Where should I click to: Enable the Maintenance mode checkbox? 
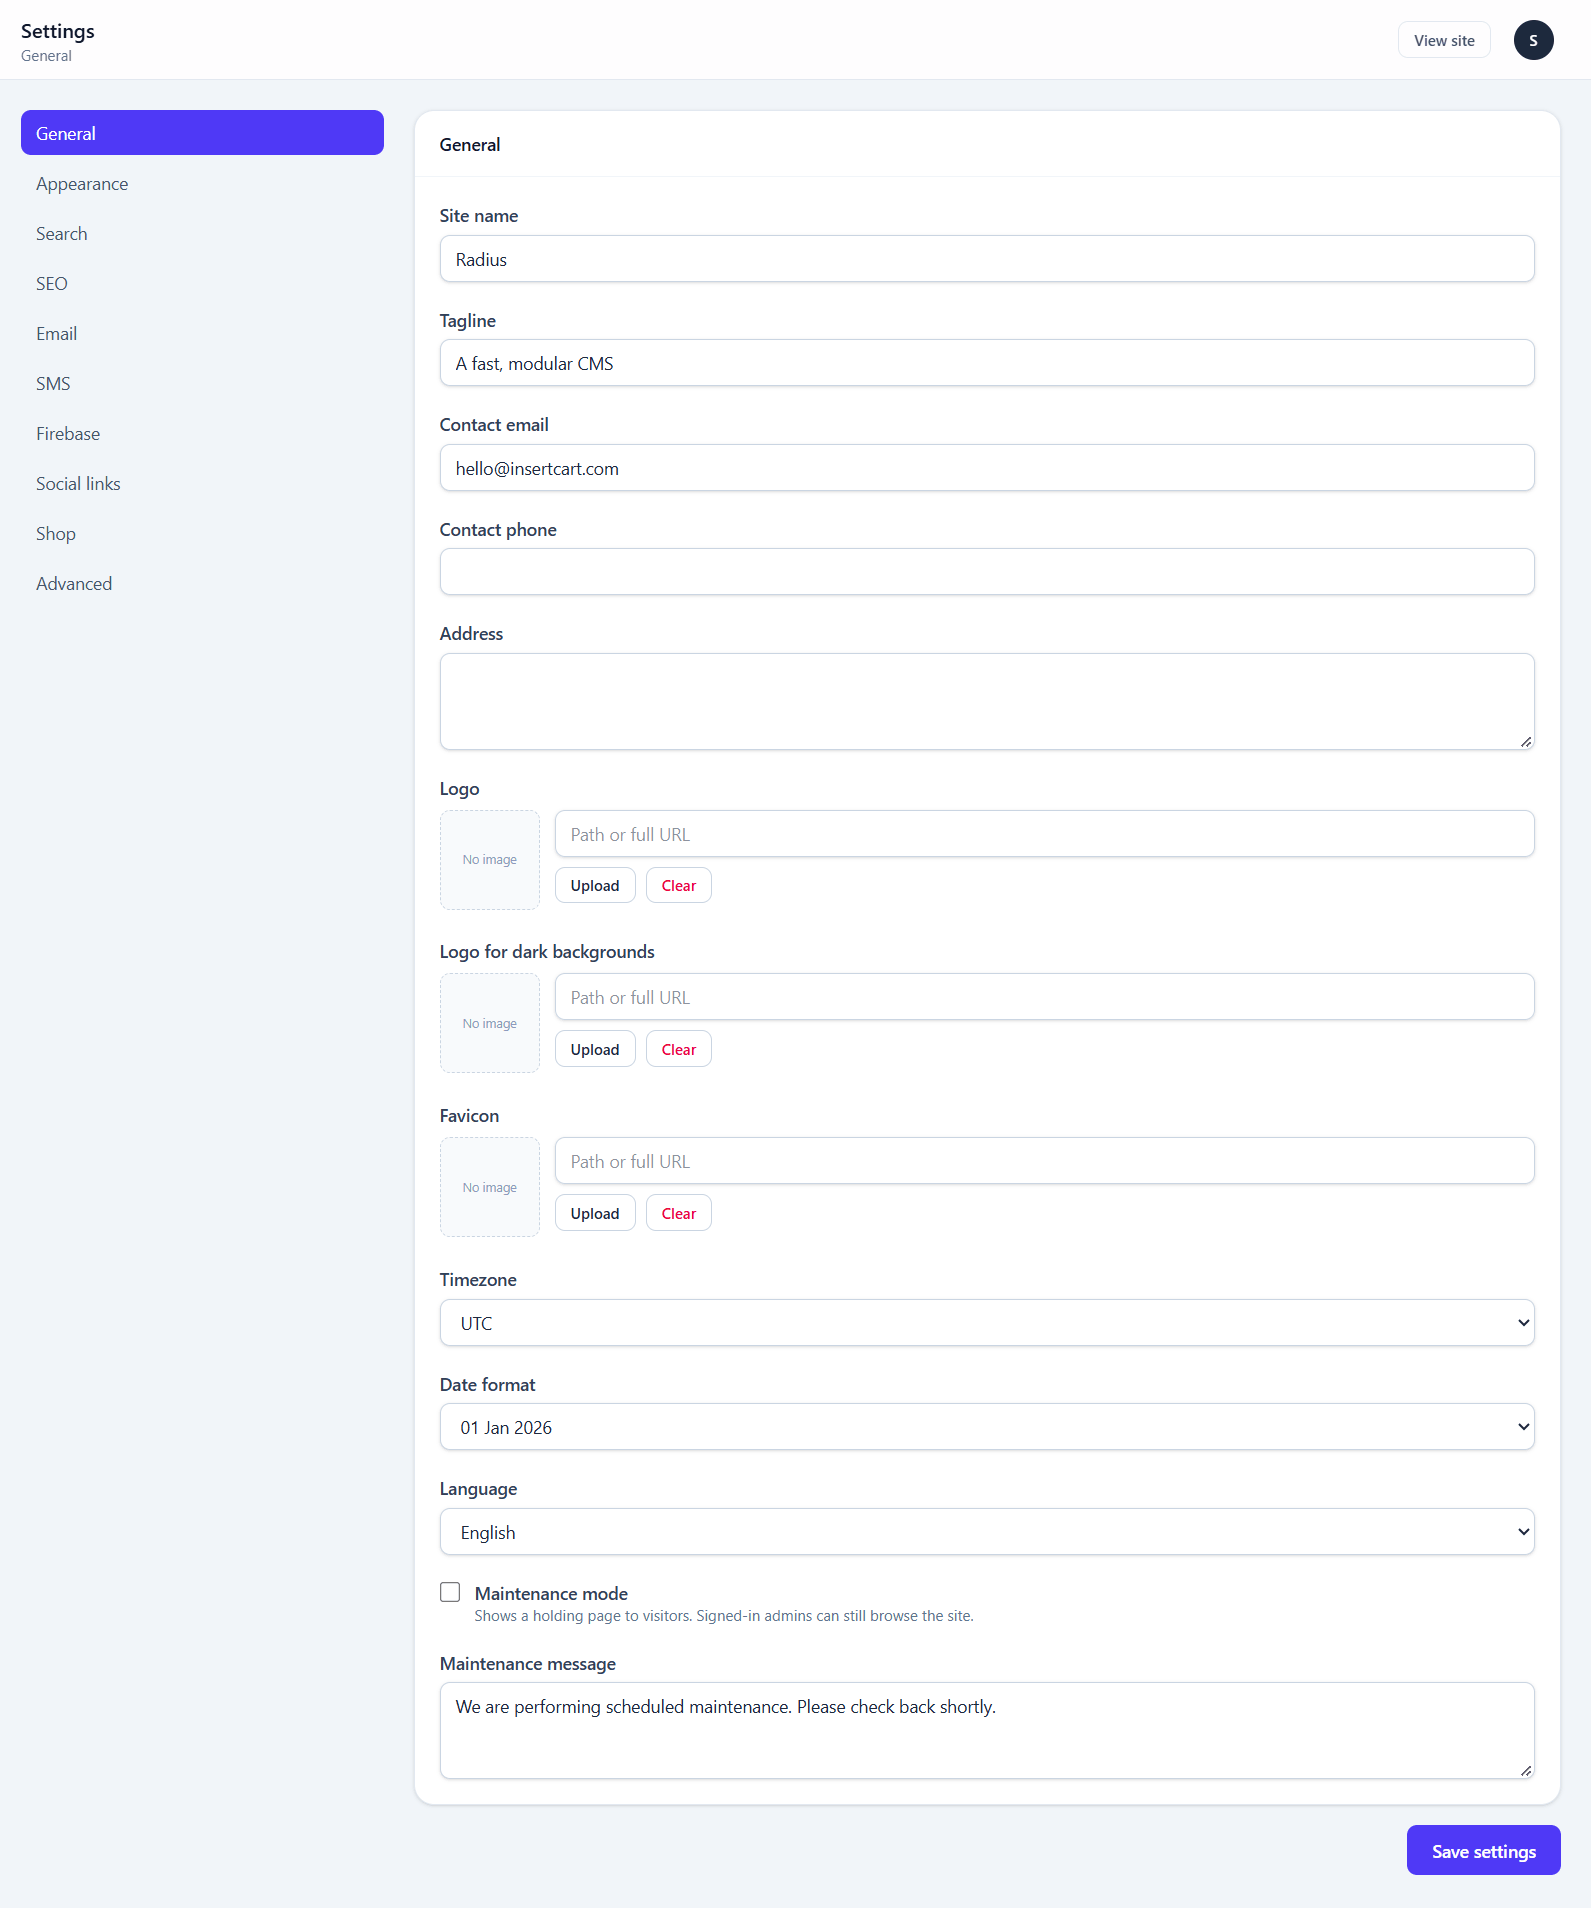coord(450,1592)
